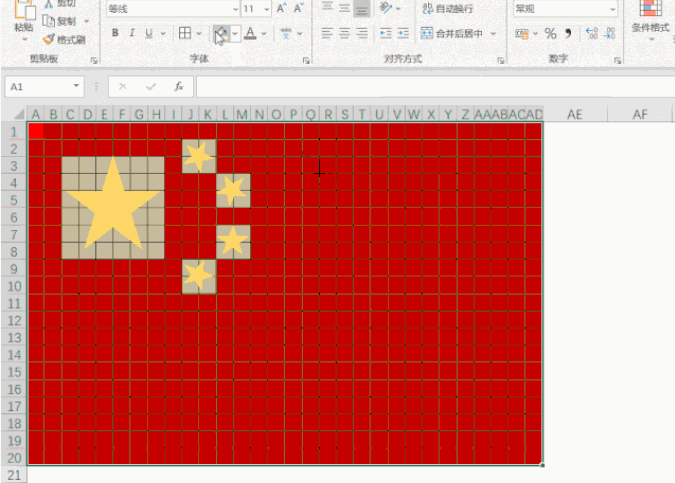Select row 21 header
The image size is (675, 483).
coord(14,475)
